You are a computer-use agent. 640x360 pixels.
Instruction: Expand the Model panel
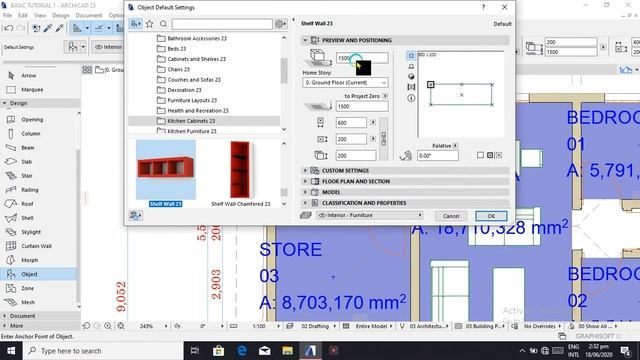305,192
